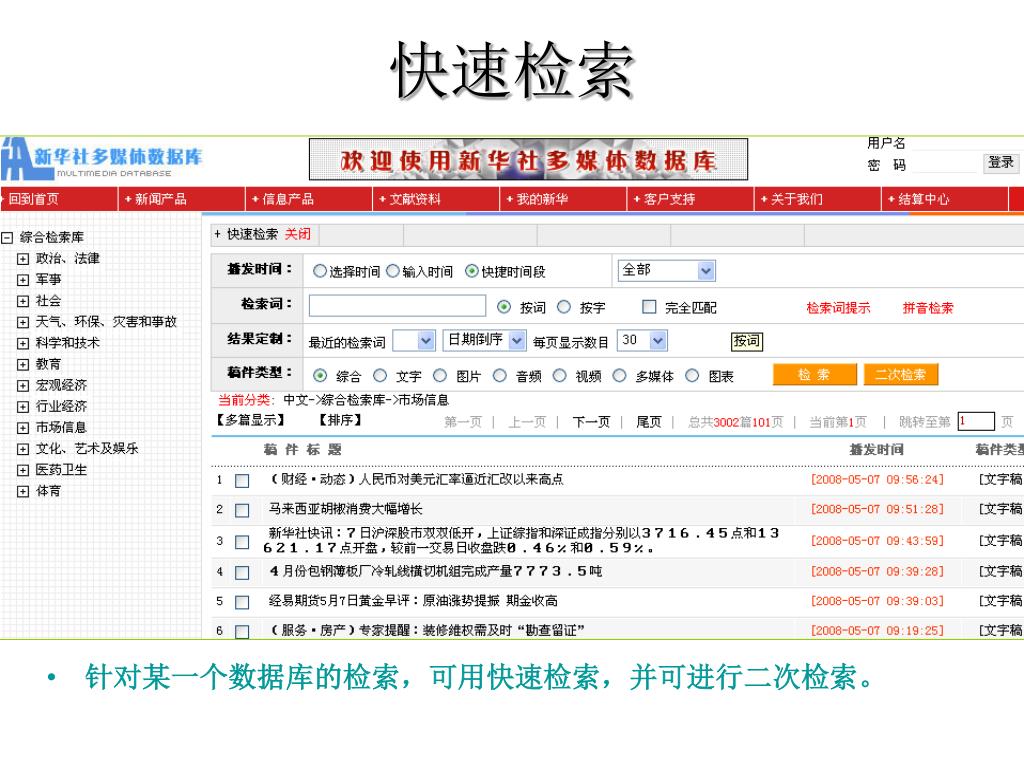The height and width of the screenshot is (768, 1024).
Task: Open the 信息产品 menu
Action: coord(288,199)
